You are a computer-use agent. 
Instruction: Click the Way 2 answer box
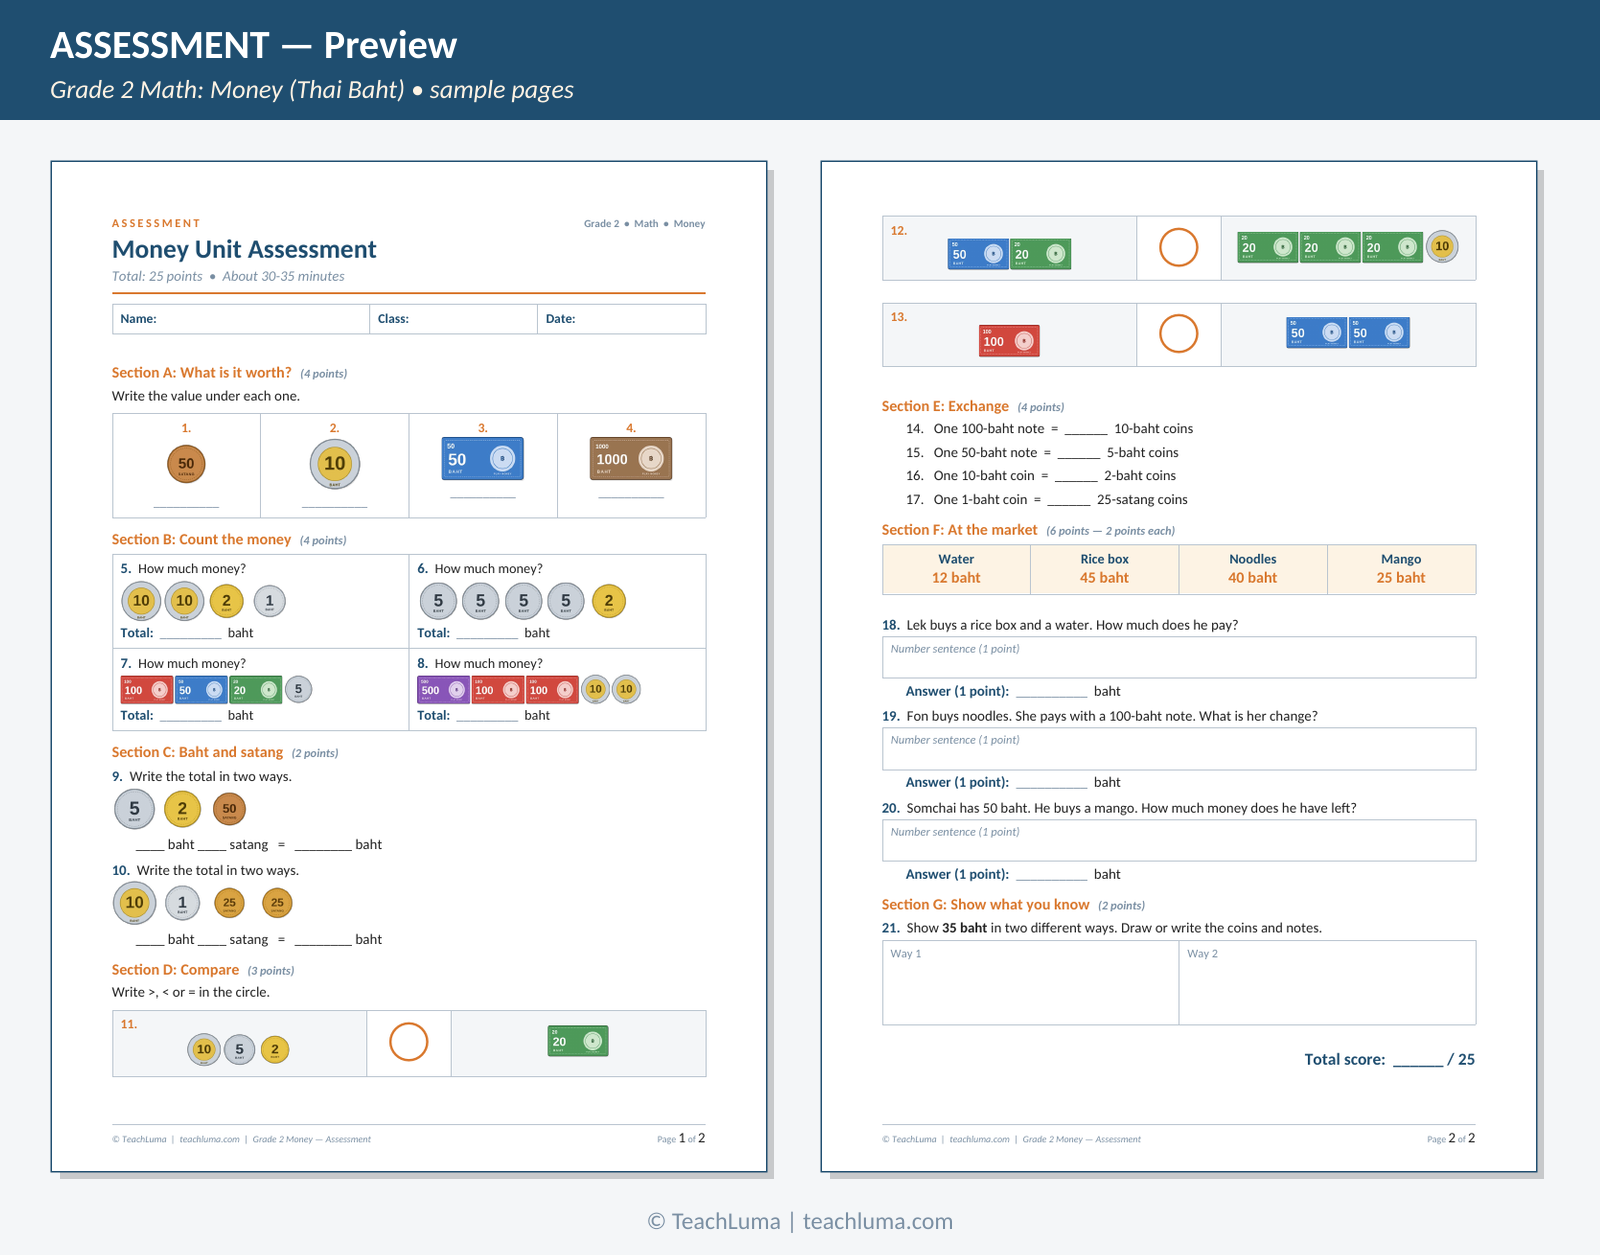coord(1327,982)
